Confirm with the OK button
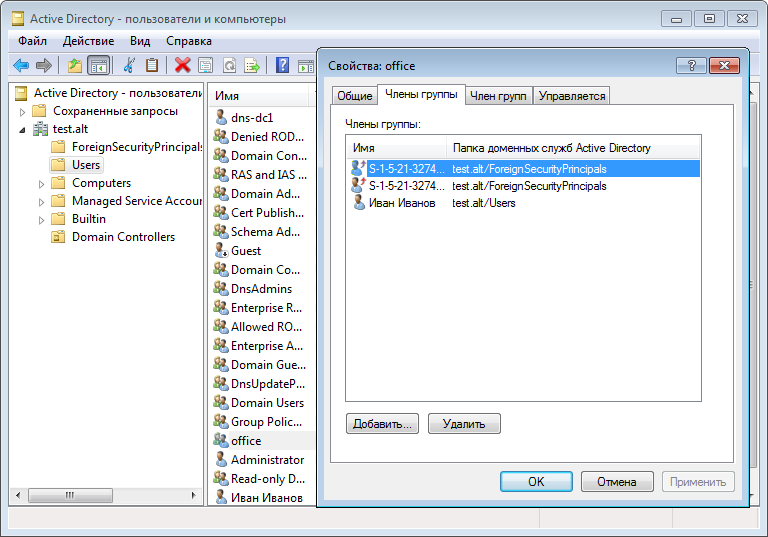 (536, 482)
